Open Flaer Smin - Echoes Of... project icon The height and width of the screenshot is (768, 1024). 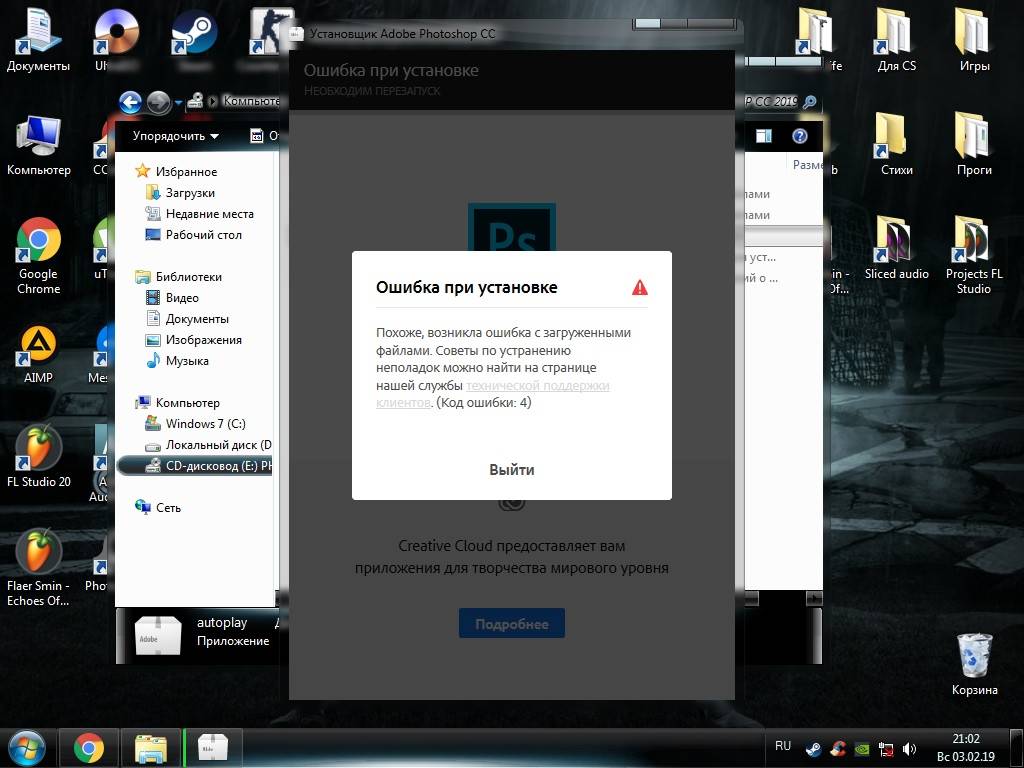point(39,566)
